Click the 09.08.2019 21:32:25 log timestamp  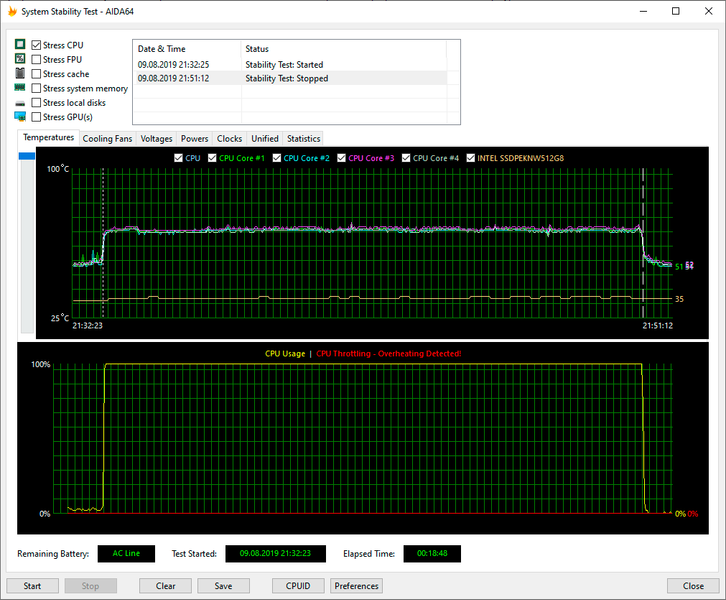click(x=173, y=64)
